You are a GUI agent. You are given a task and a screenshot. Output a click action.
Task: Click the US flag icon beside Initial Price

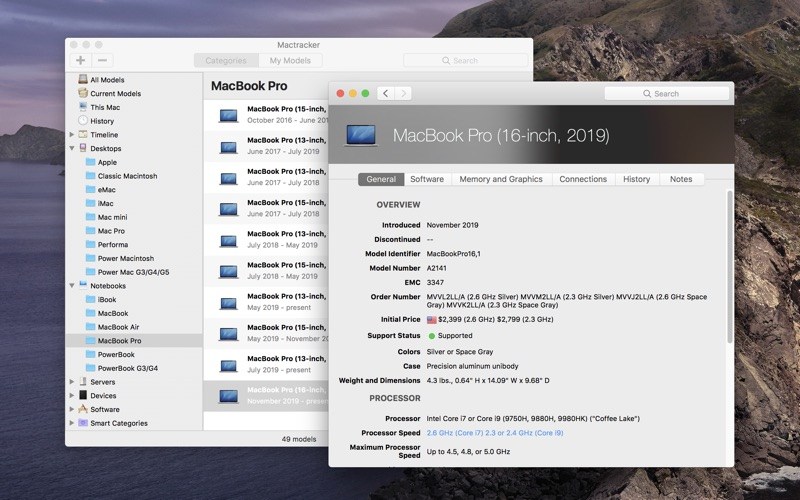[x=432, y=319]
